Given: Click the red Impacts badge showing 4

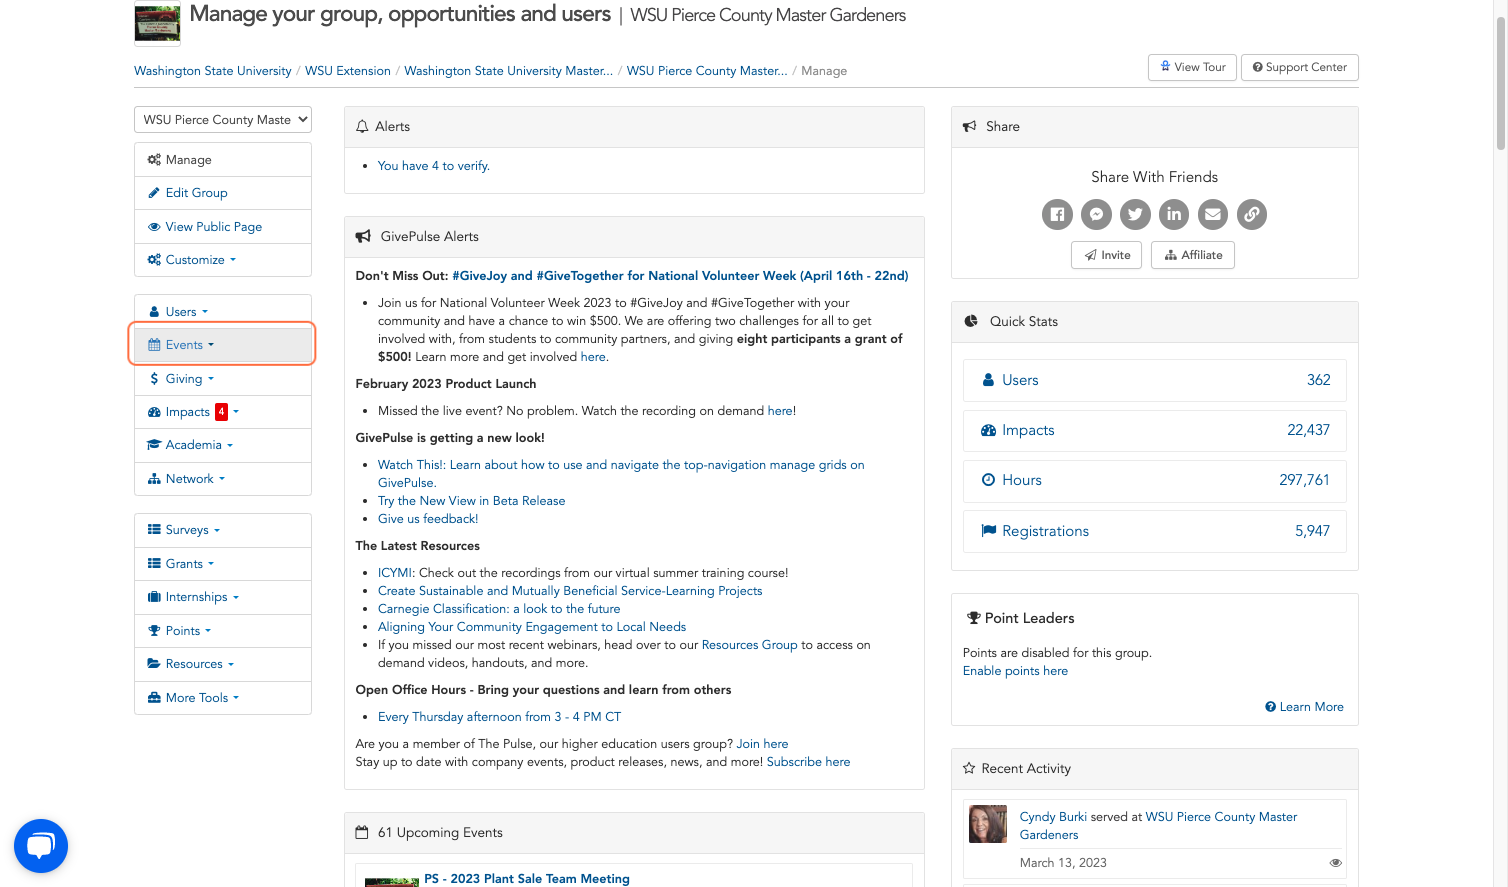Looking at the screenshot, I should click(222, 412).
